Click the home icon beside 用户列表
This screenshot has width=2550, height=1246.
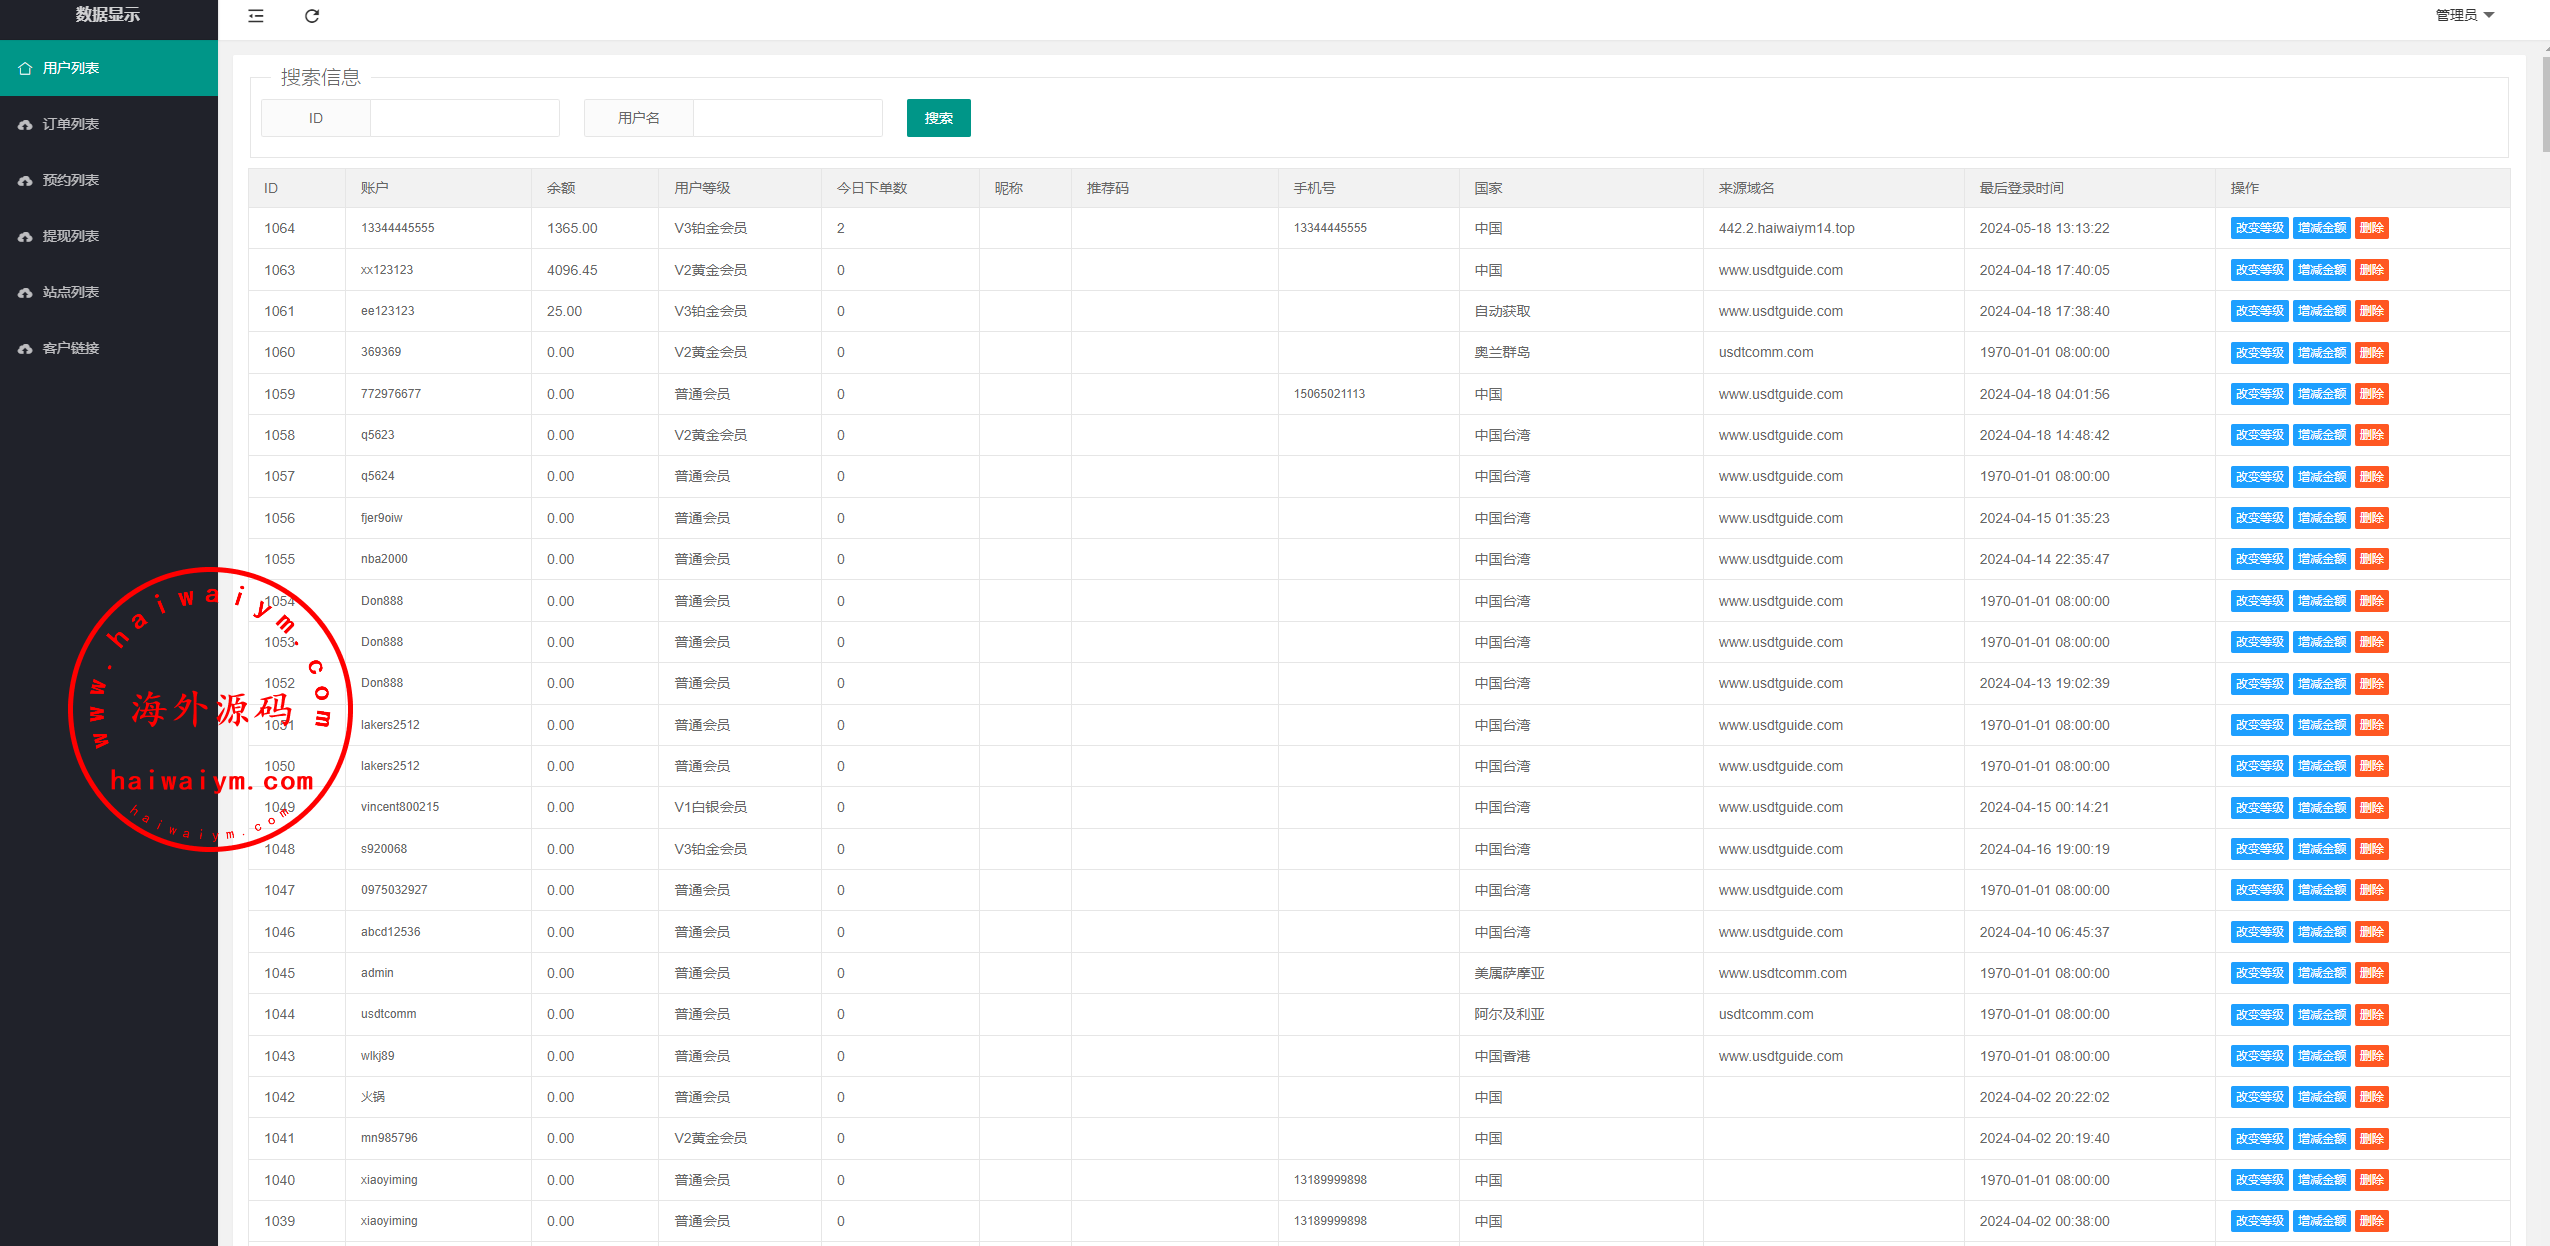click(25, 68)
